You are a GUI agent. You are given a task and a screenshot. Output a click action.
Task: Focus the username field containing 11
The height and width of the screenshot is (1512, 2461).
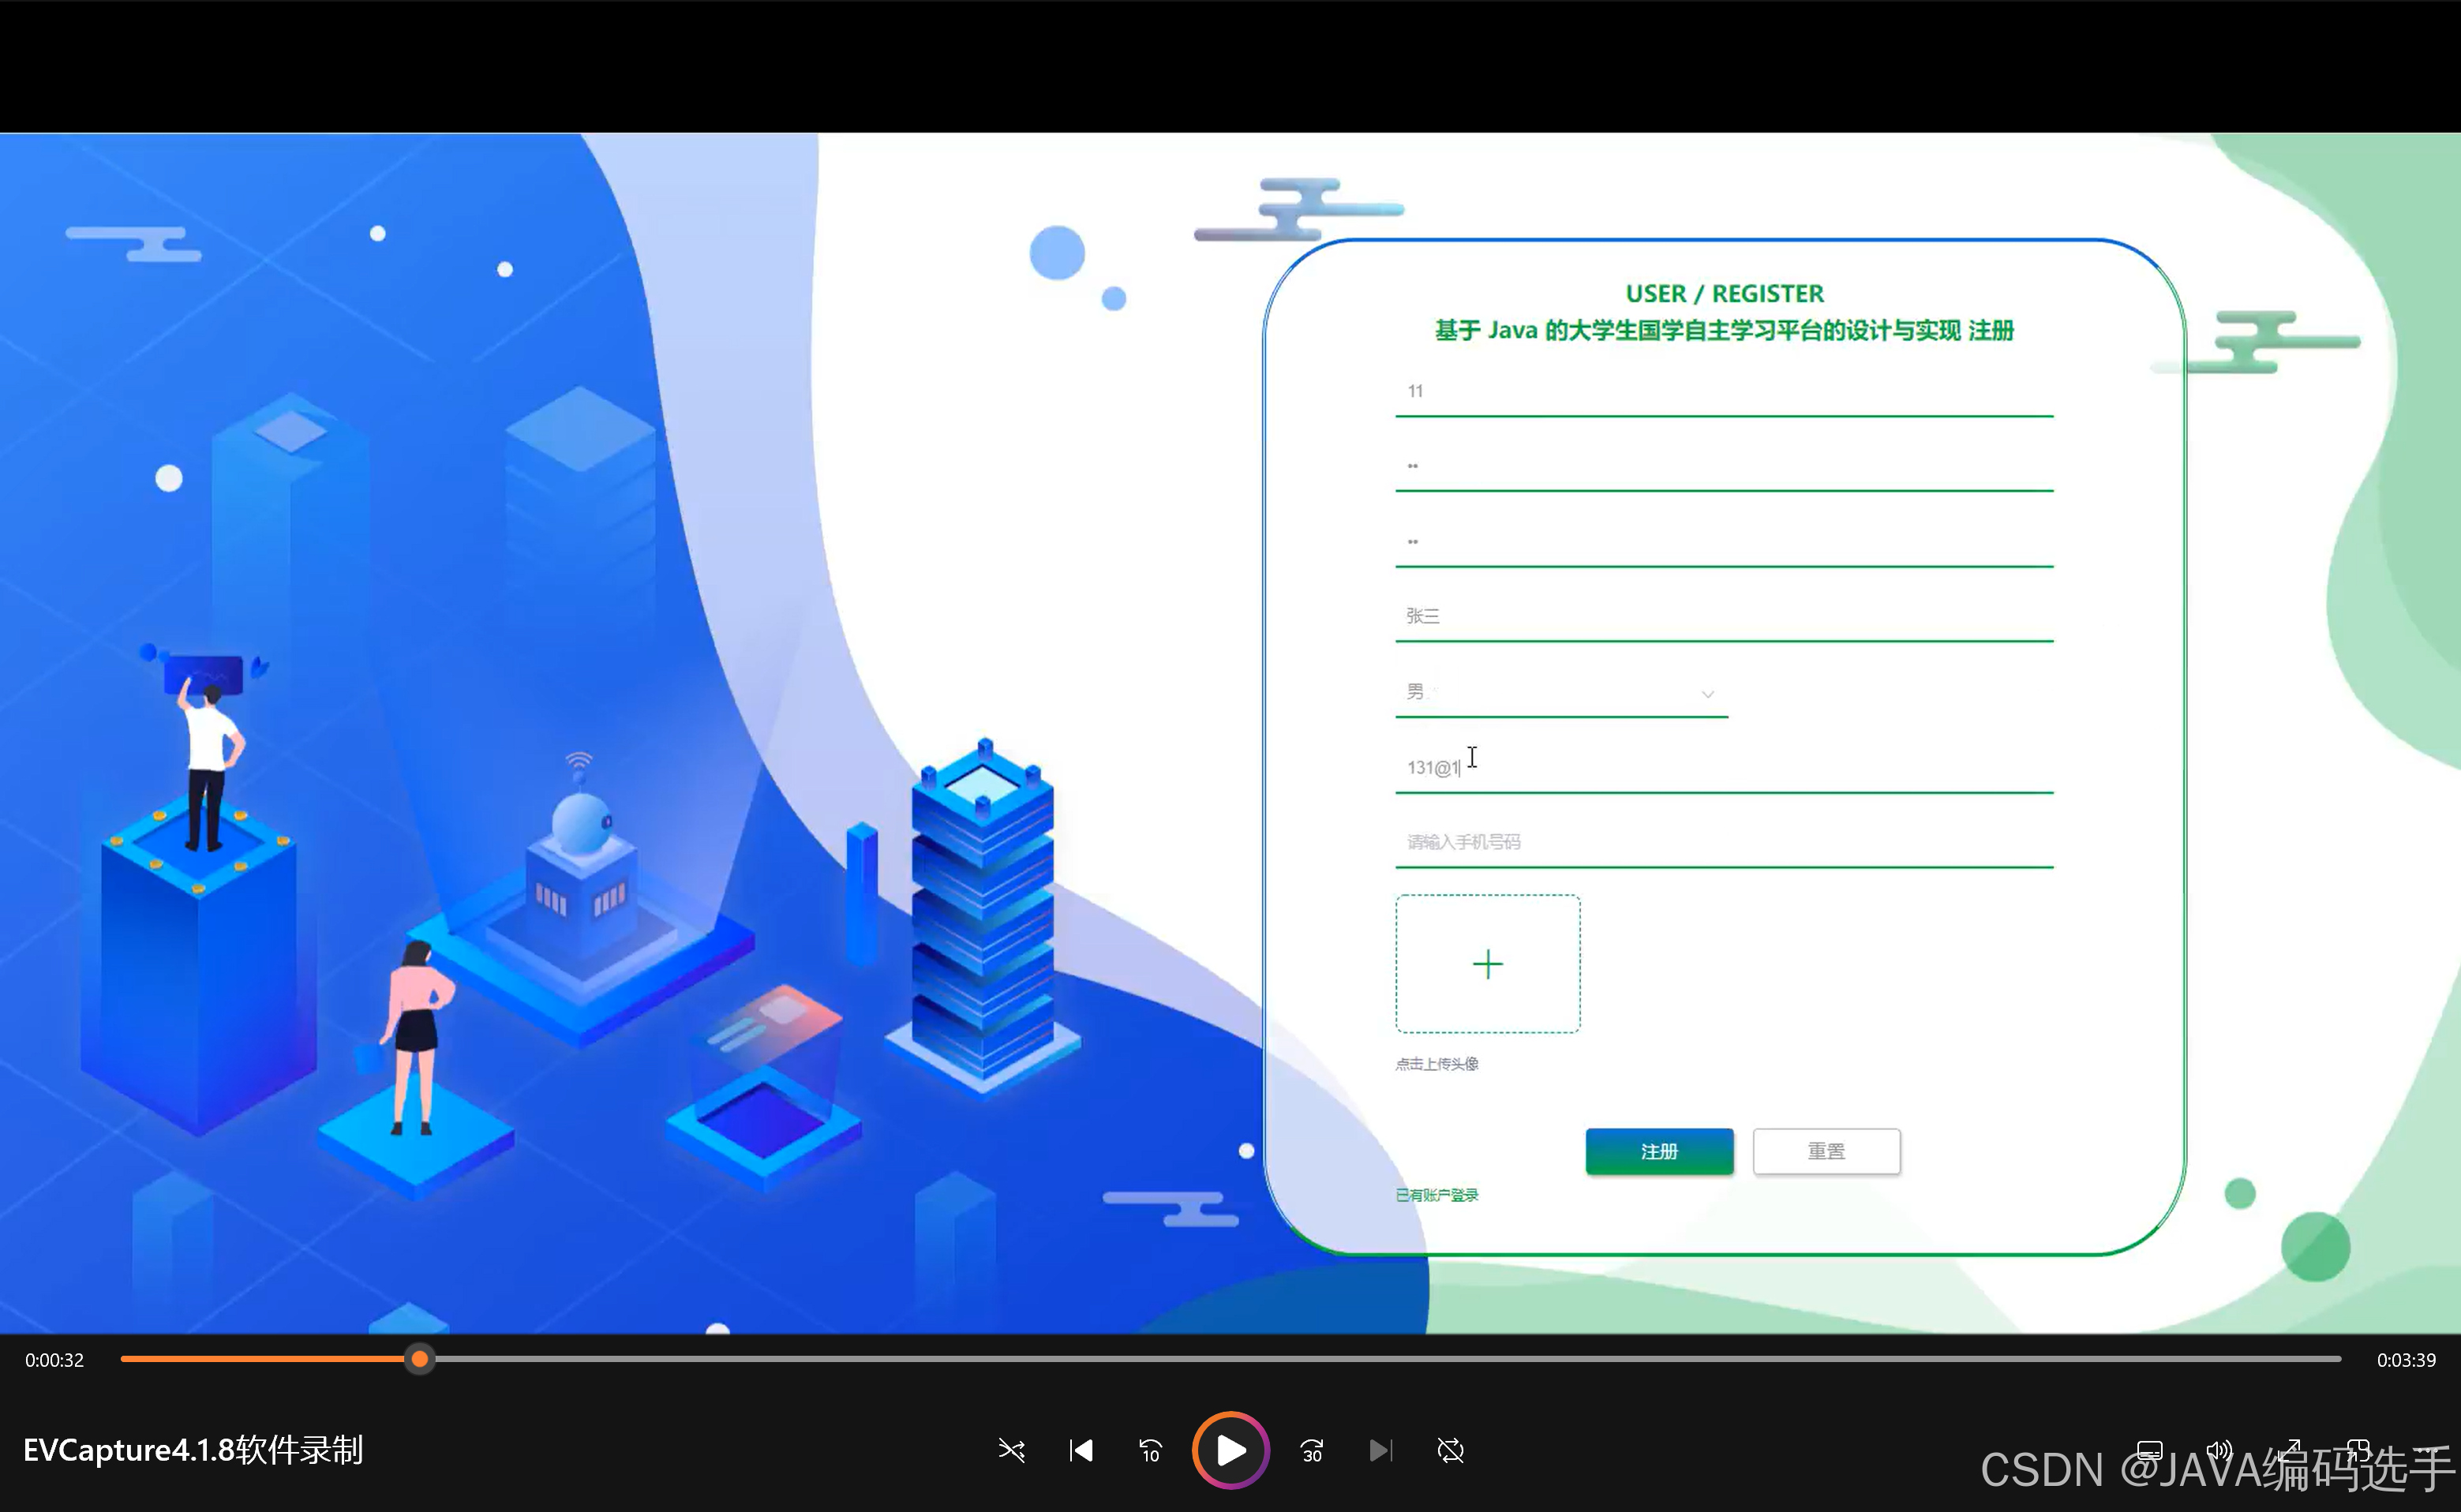pos(1724,392)
